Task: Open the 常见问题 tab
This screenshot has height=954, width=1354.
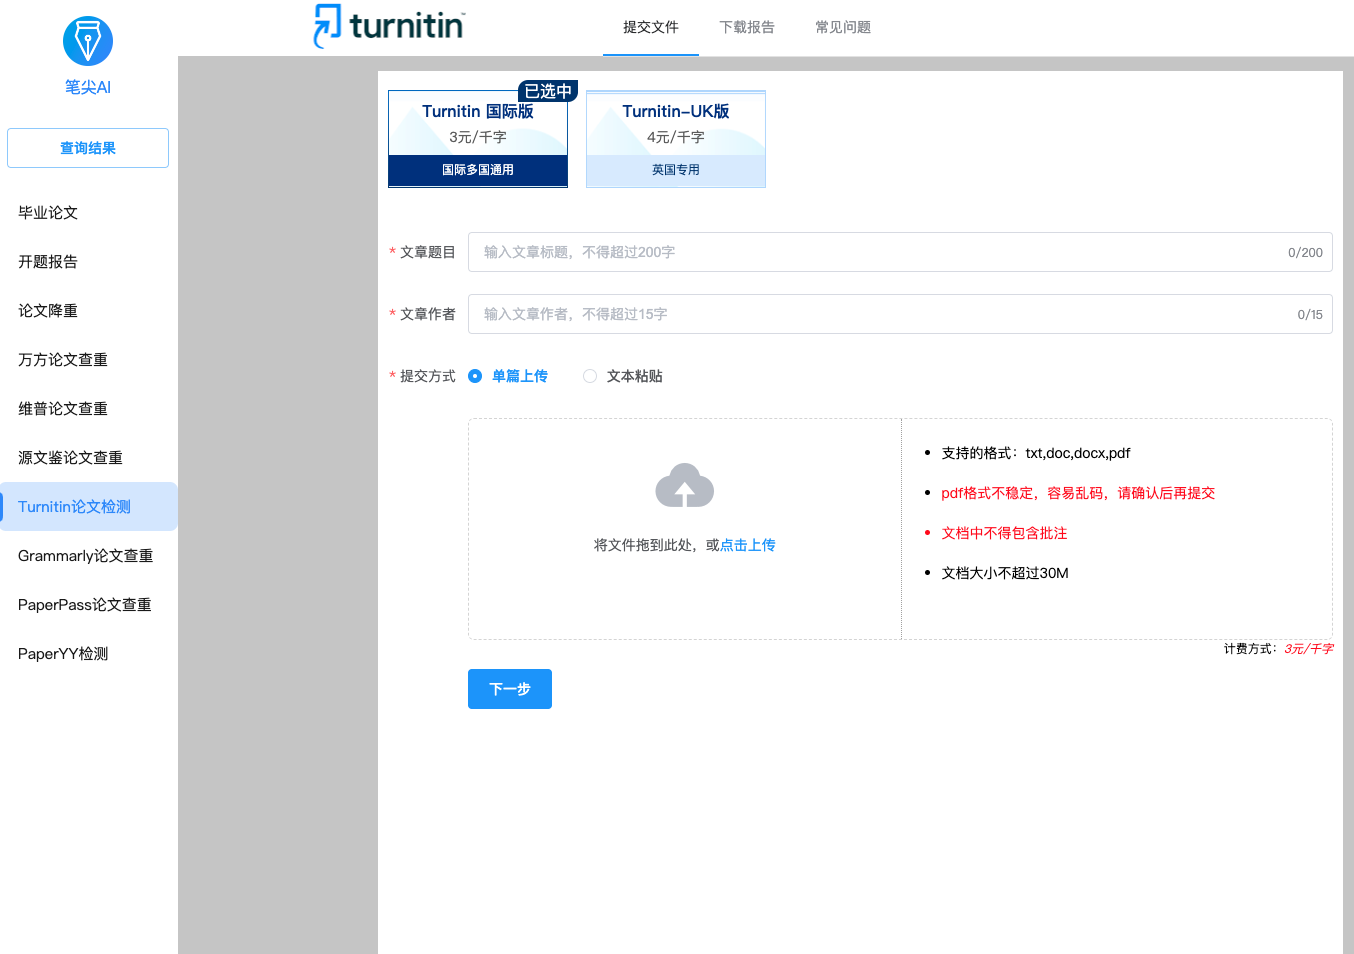Action: (x=843, y=27)
